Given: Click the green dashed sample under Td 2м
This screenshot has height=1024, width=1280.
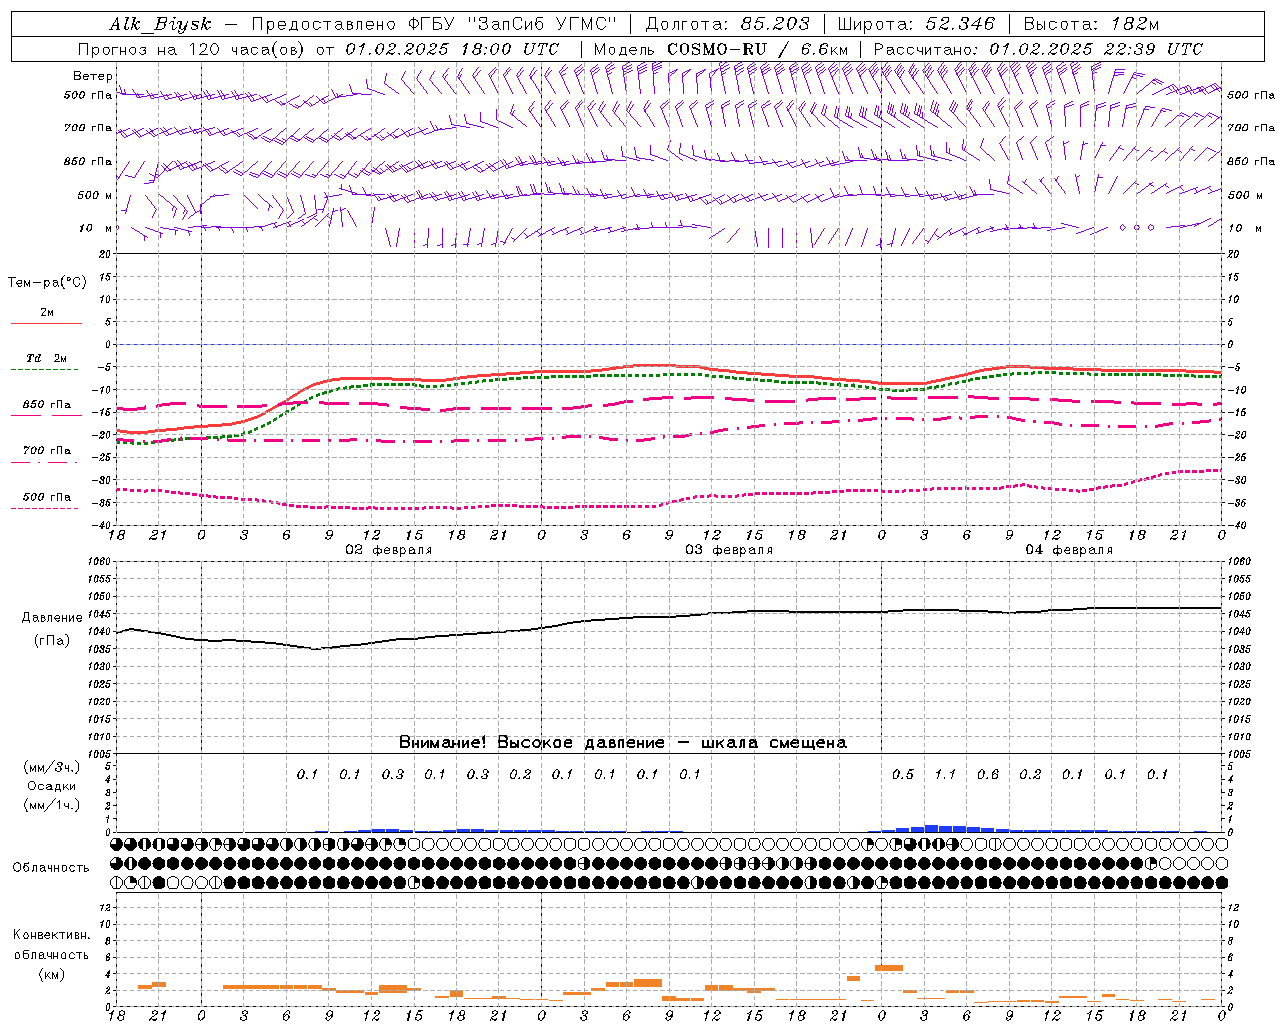Looking at the screenshot, I should pyautogui.click(x=46, y=370).
